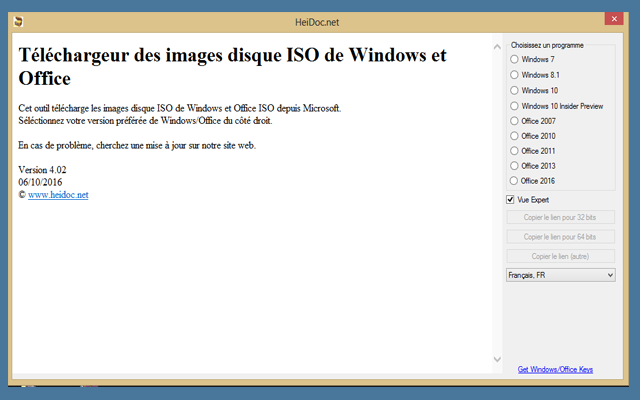Screen dimensions: 640x400
Task: Uncheck the Vue Expert checkbox
Action: pos(510,200)
